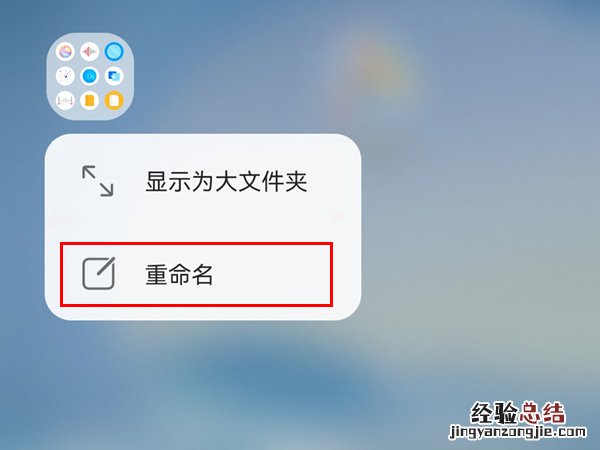This screenshot has height=450, width=600.
Task: Click the diagonal expand arrows icon
Action: [98, 181]
